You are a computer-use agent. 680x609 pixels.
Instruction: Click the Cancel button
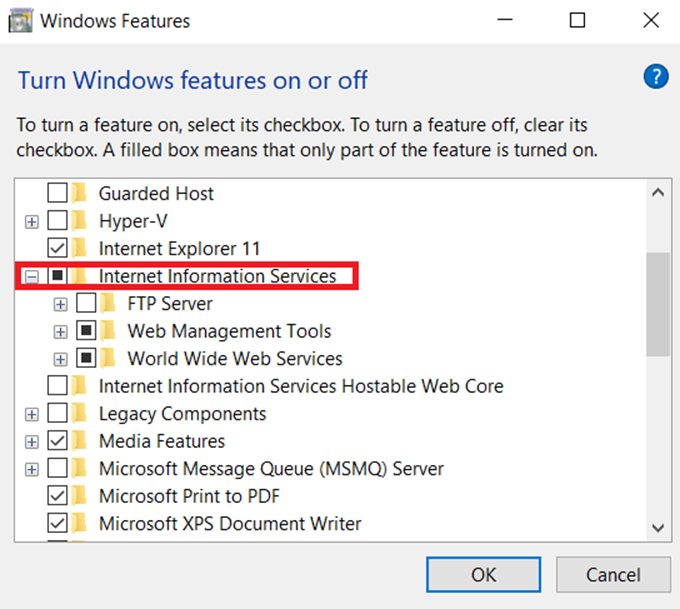pos(613,575)
